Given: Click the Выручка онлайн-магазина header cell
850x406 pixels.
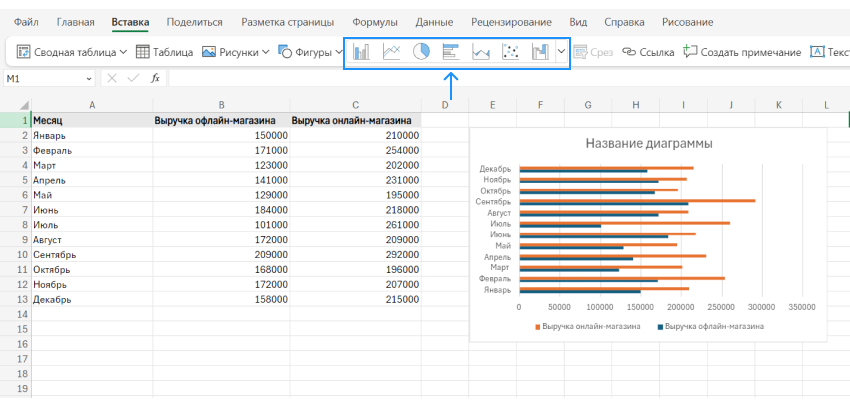Looking at the screenshot, I should click(x=356, y=120).
